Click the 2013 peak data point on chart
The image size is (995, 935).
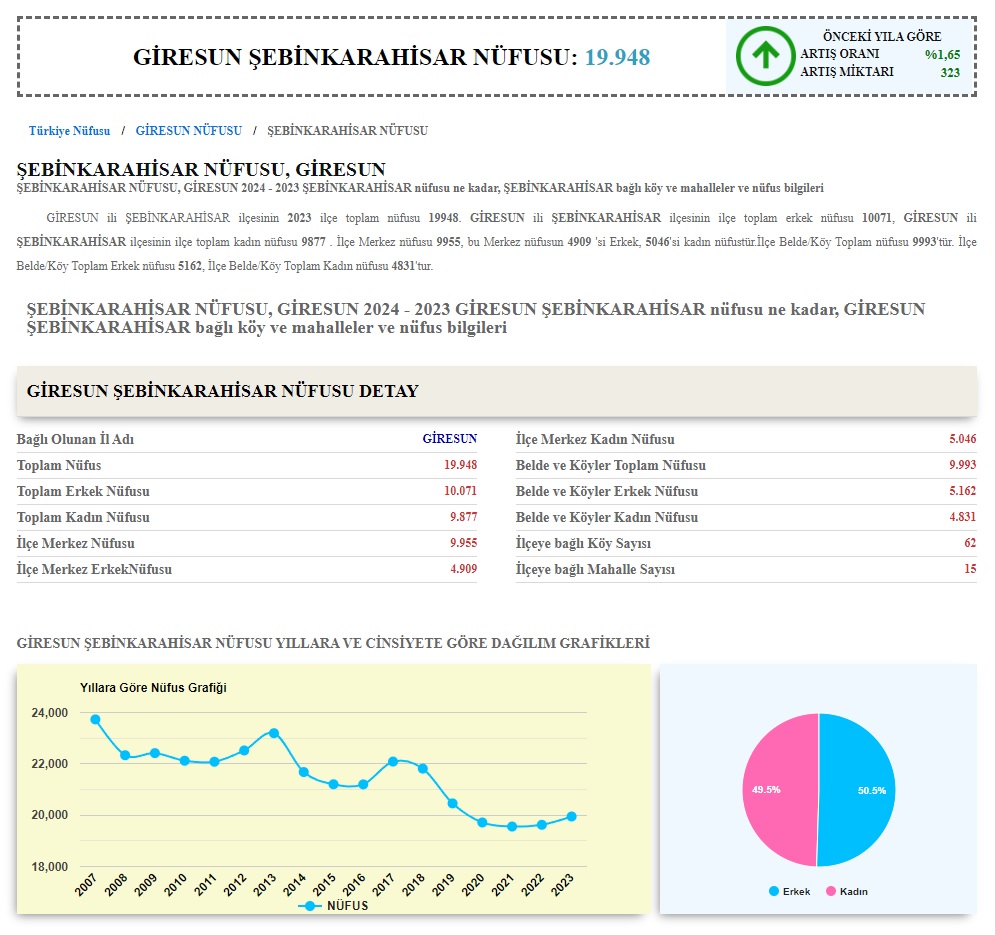pyautogui.click(x=274, y=733)
